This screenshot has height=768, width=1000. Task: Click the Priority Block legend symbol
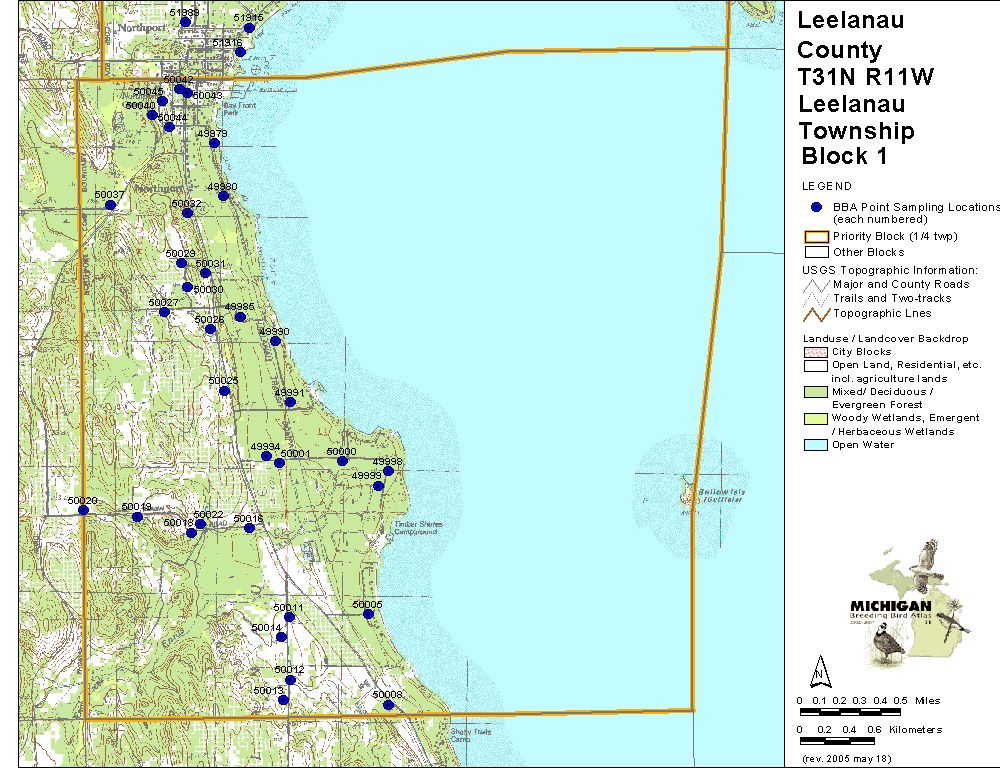click(816, 236)
